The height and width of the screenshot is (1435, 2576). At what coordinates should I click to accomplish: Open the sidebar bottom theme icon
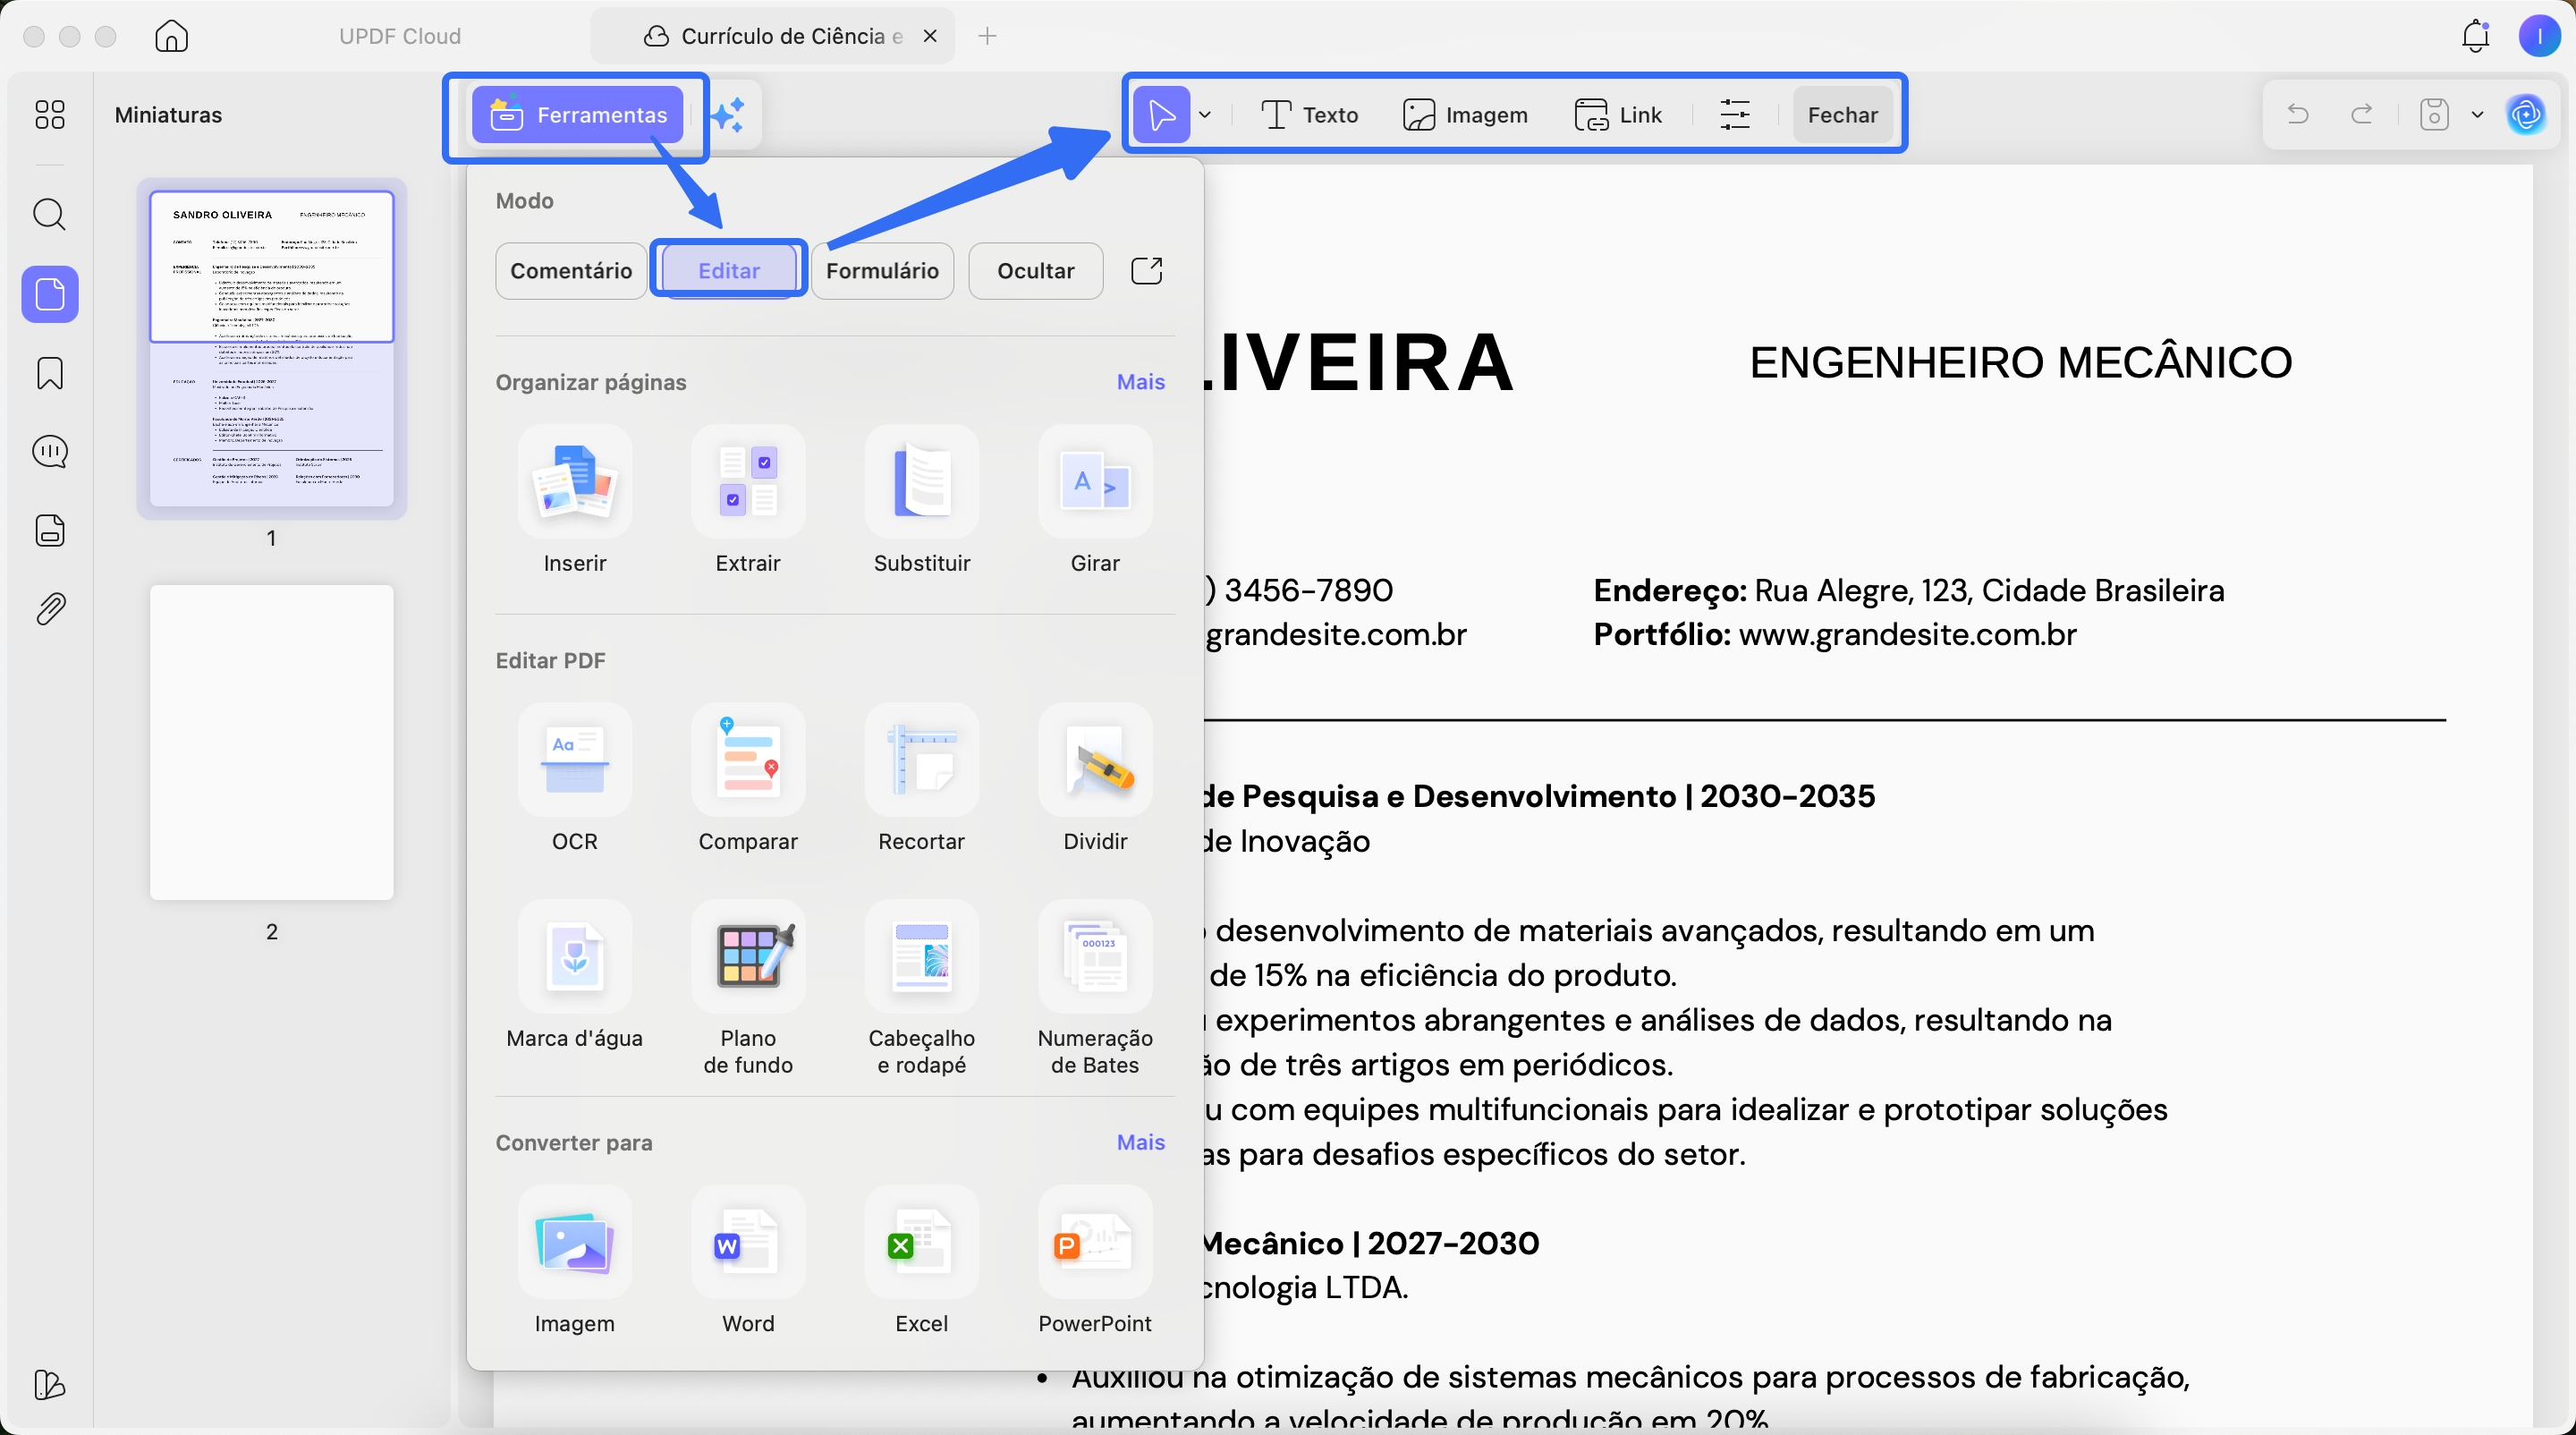coord(50,1385)
